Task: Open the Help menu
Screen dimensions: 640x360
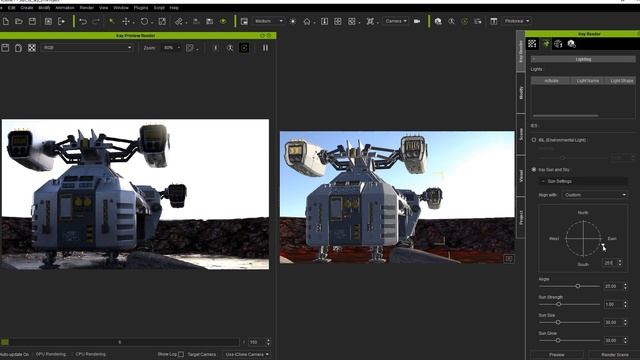Action: 174,8
